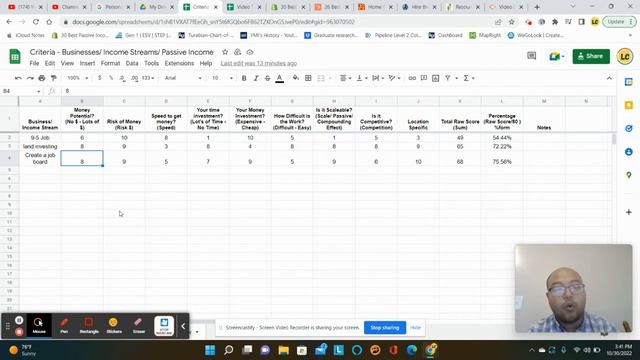Open the File menu
Screen dimensions: 640x360
34,63
